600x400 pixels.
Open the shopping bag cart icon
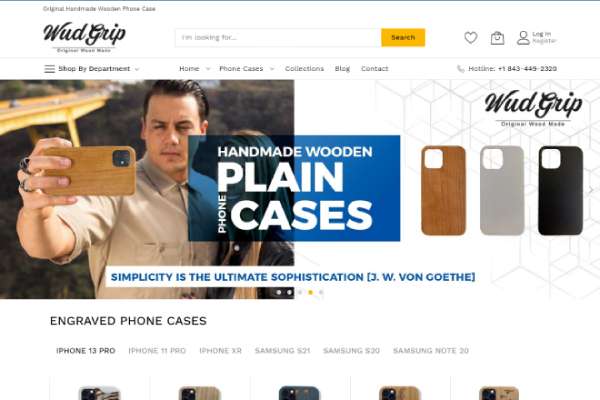coord(497,38)
